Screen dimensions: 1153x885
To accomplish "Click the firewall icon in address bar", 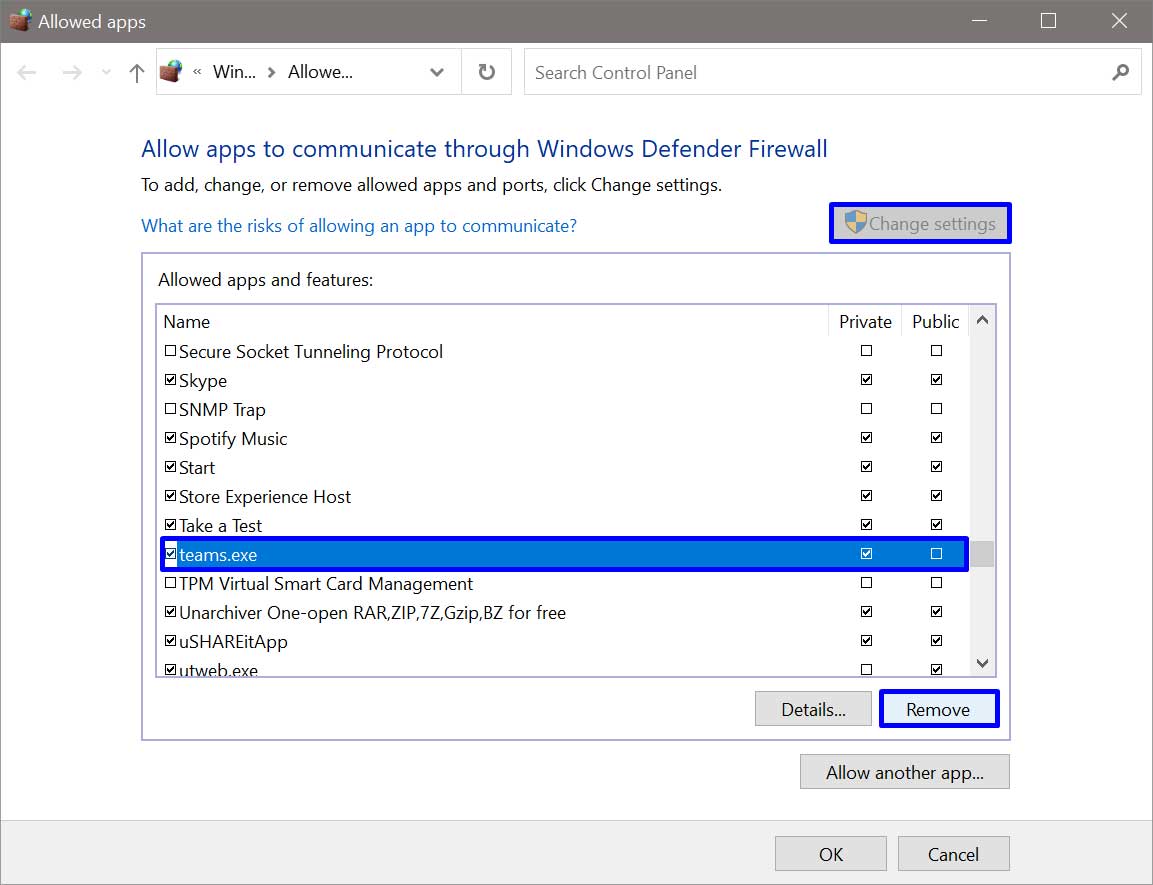I will coord(171,71).
